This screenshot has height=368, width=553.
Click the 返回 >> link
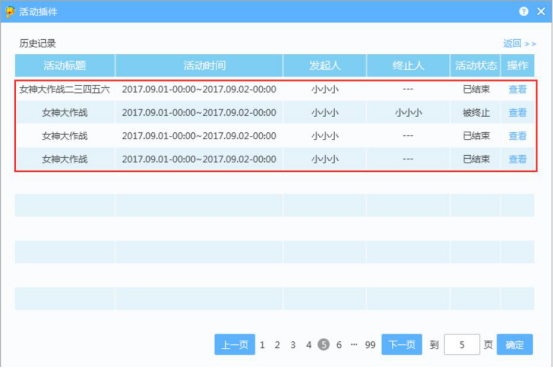[x=519, y=43]
